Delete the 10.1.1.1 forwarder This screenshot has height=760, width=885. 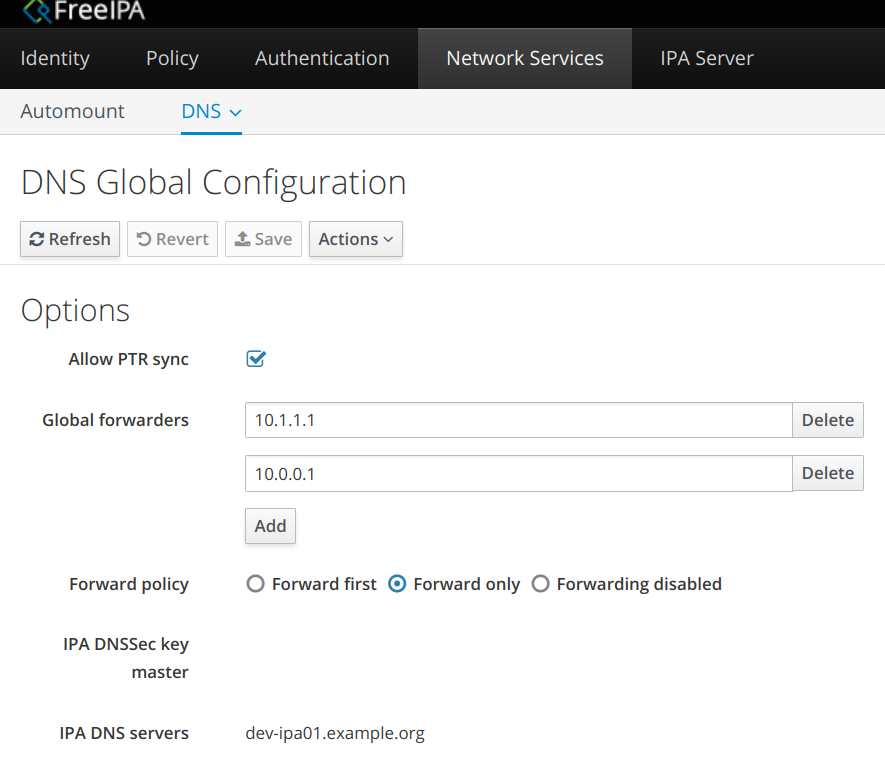click(828, 420)
